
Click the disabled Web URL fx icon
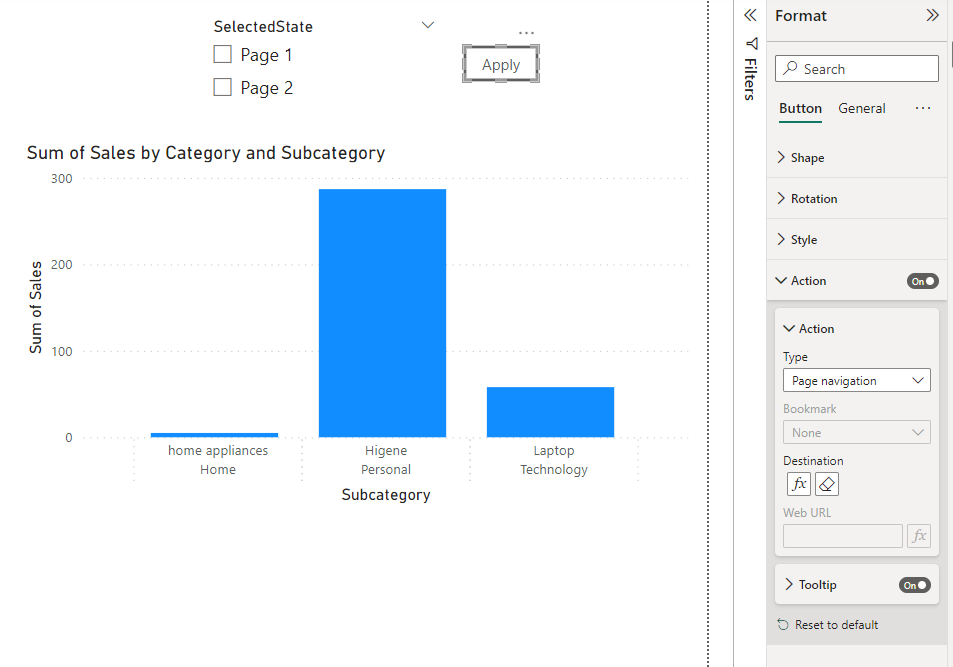(919, 536)
